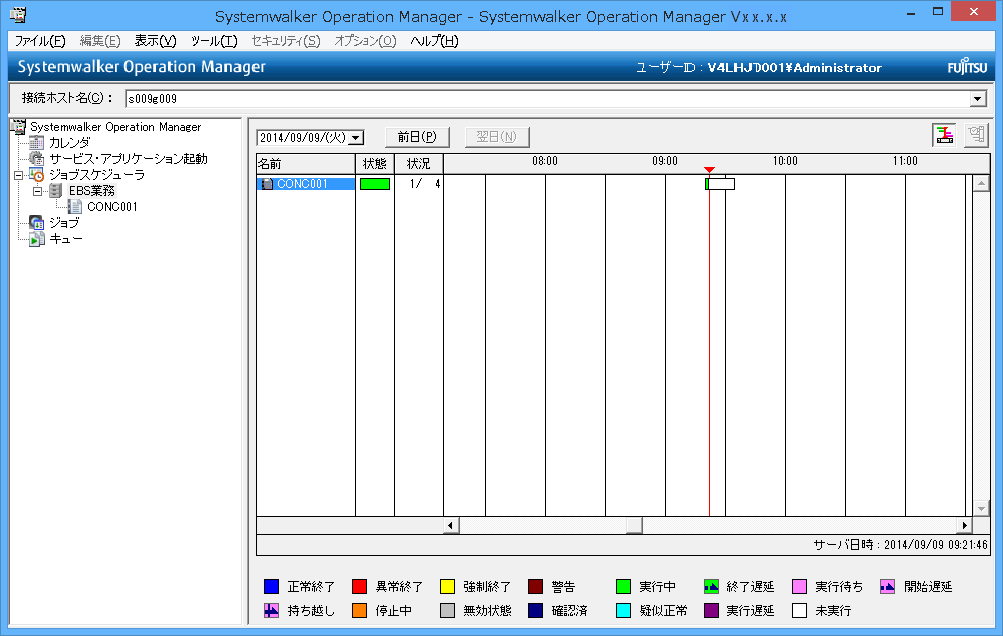The image size is (1003, 636).
Task: Click the サーバ日時 status text
Action: coord(901,545)
